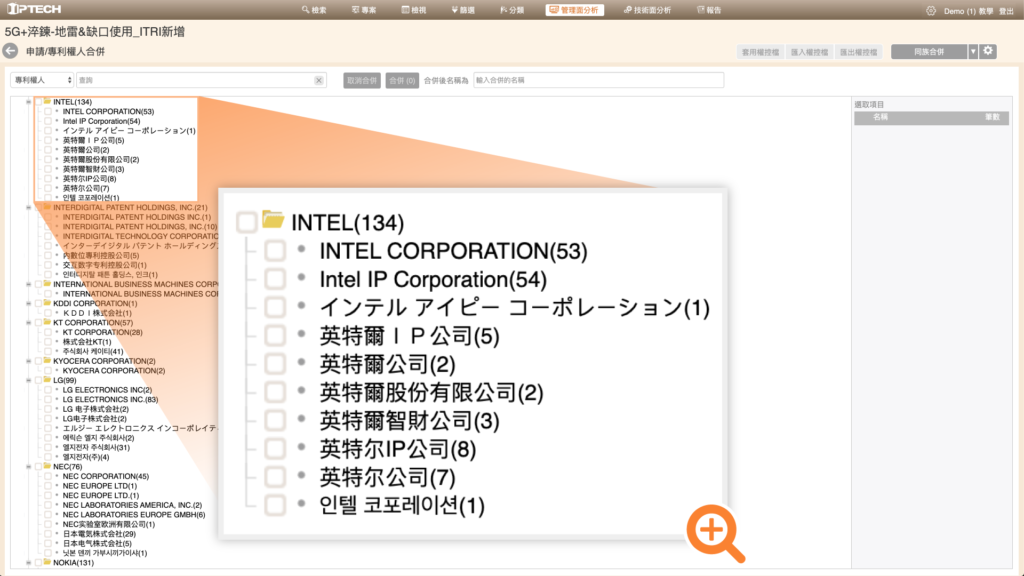Select the 주식회사 케이티(41) row label
1024x576 pixels.
93,351
